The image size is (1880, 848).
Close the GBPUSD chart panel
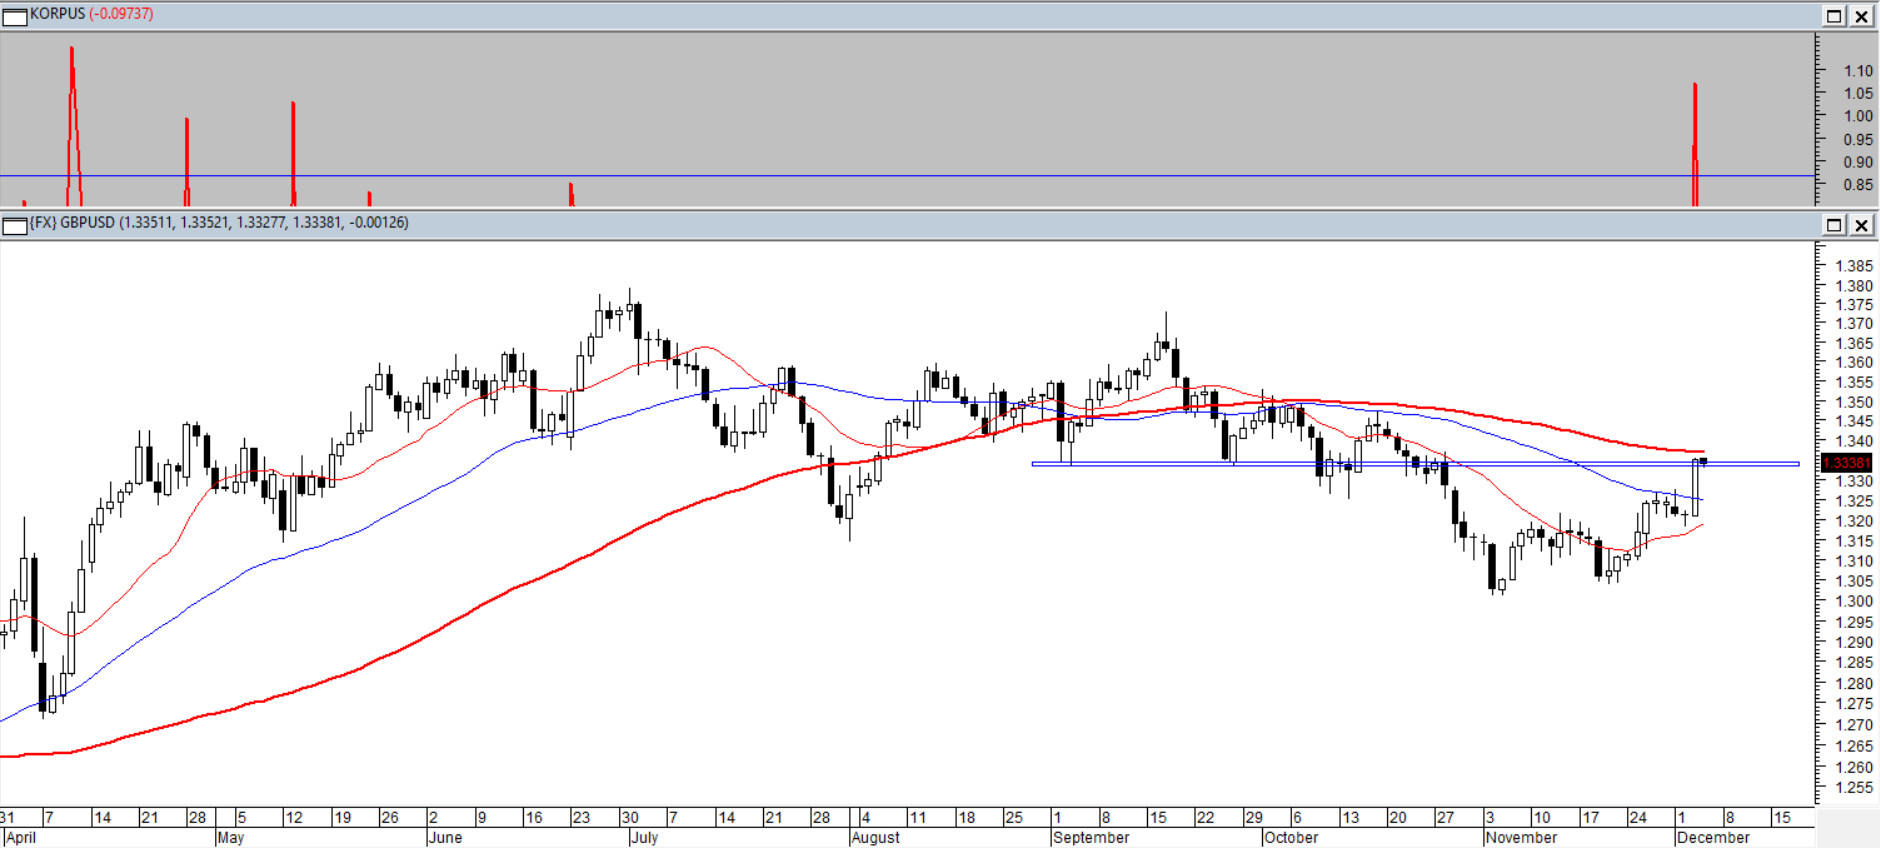coord(1861,225)
